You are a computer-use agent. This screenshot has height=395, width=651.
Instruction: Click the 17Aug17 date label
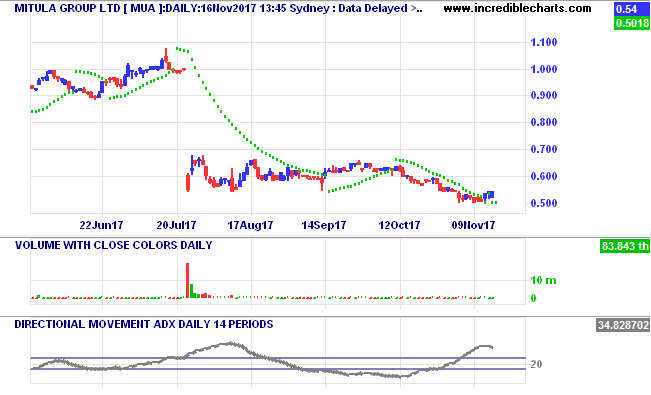point(250,226)
